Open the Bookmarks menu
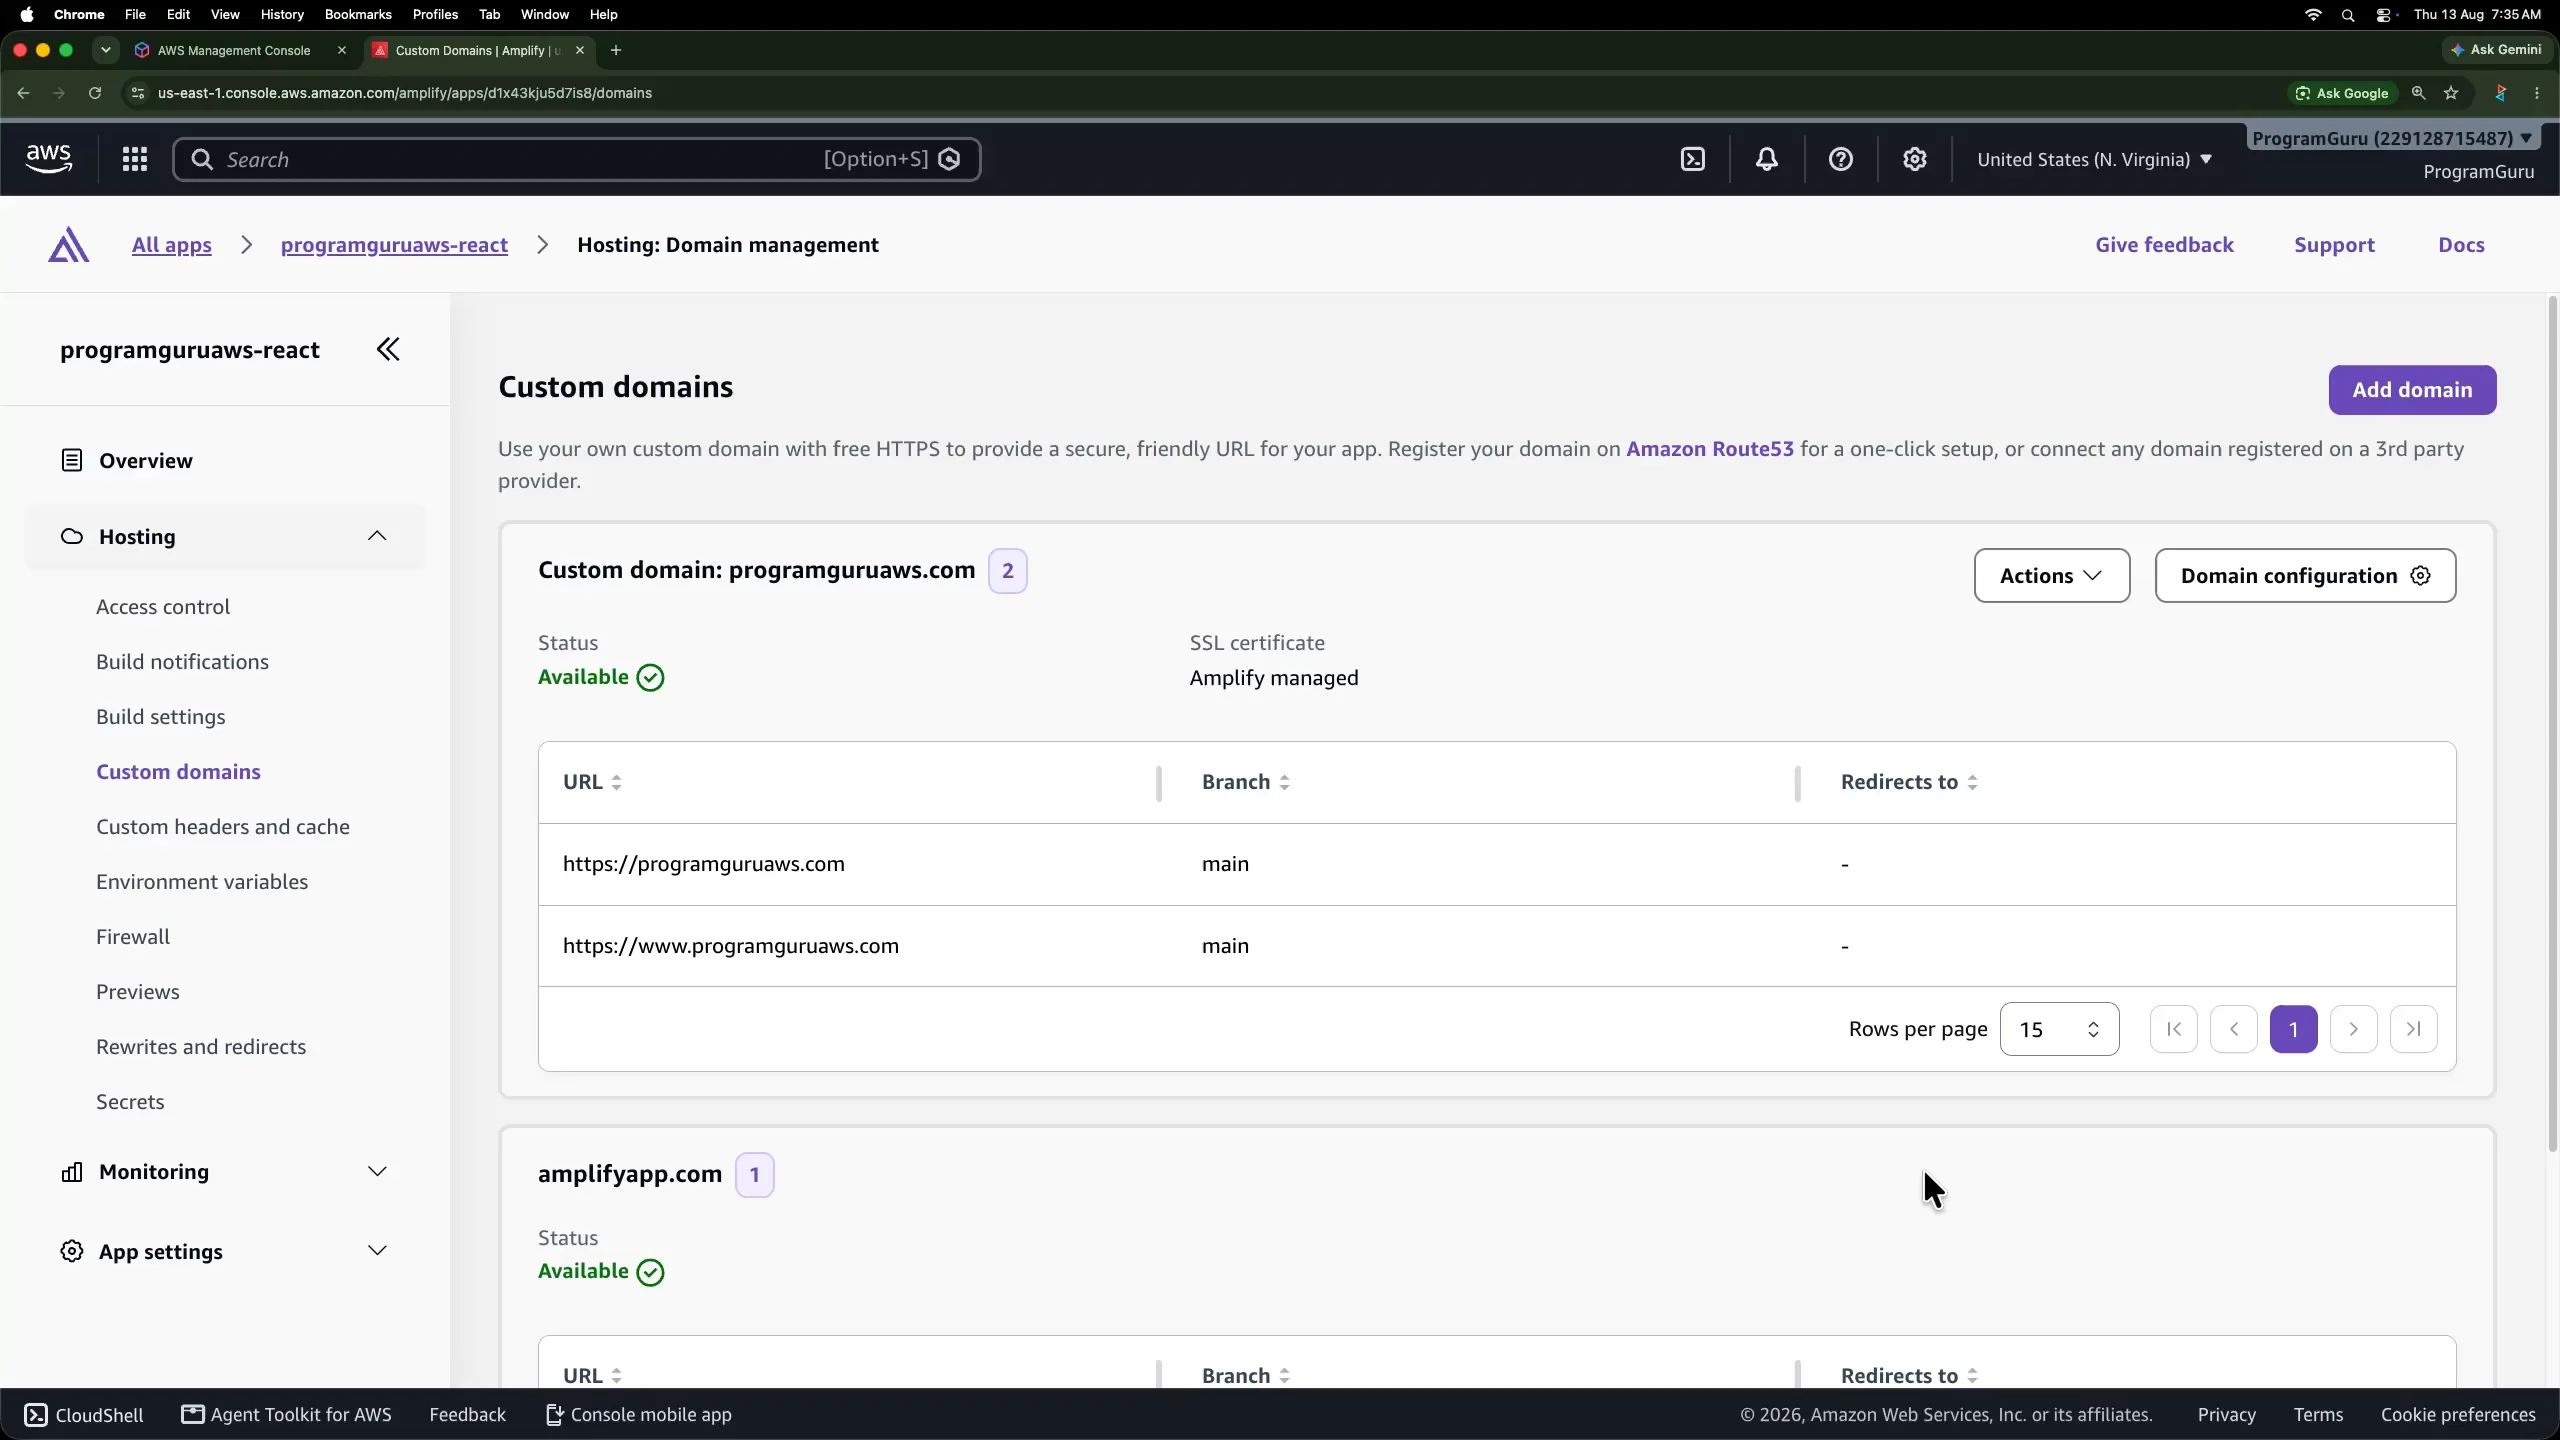The image size is (2560, 1440). click(358, 15)
